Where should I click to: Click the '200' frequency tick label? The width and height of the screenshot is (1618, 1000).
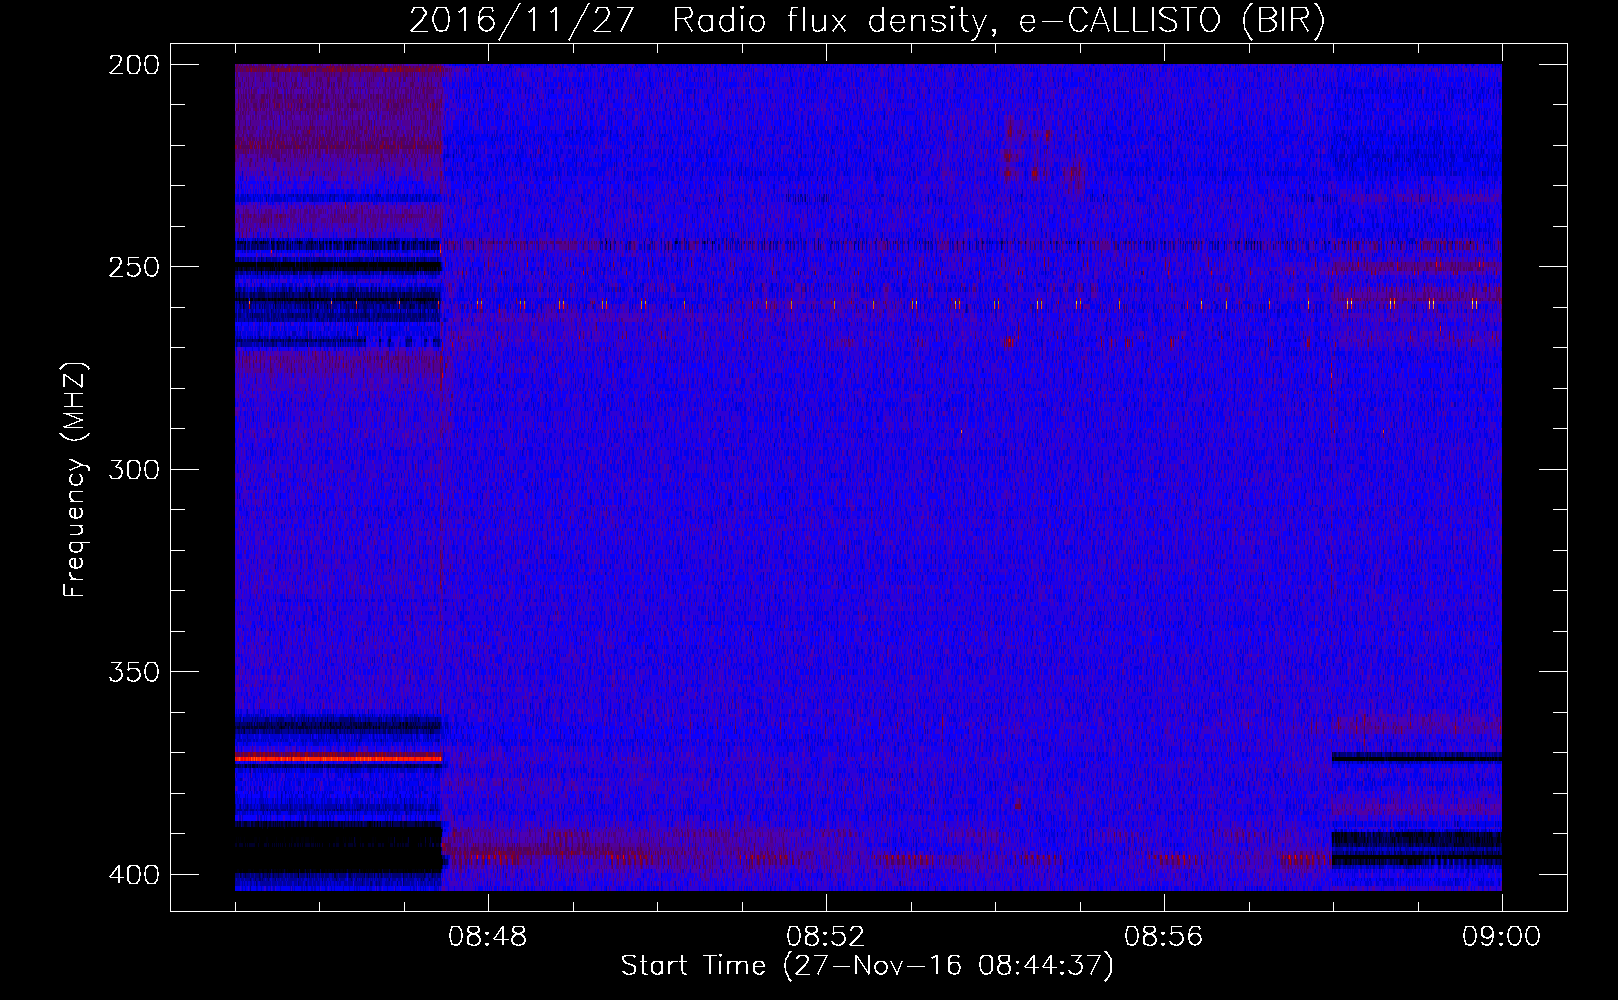tap(134, 65)
